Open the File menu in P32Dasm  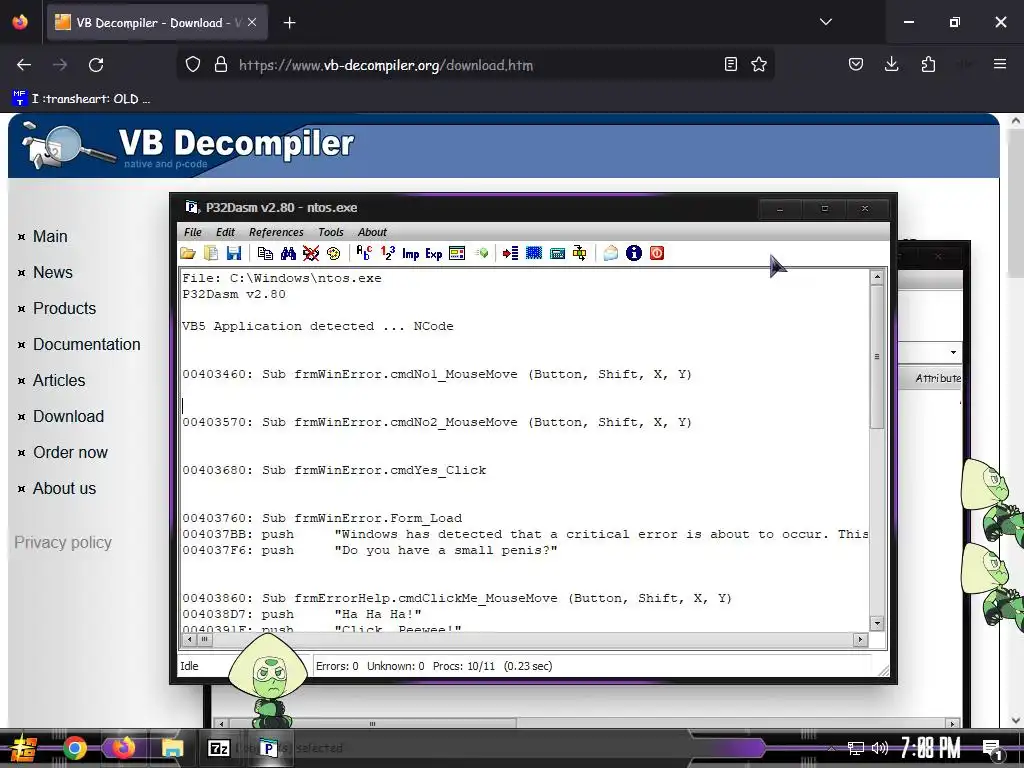pyautogui.click(x=193, y=232)
